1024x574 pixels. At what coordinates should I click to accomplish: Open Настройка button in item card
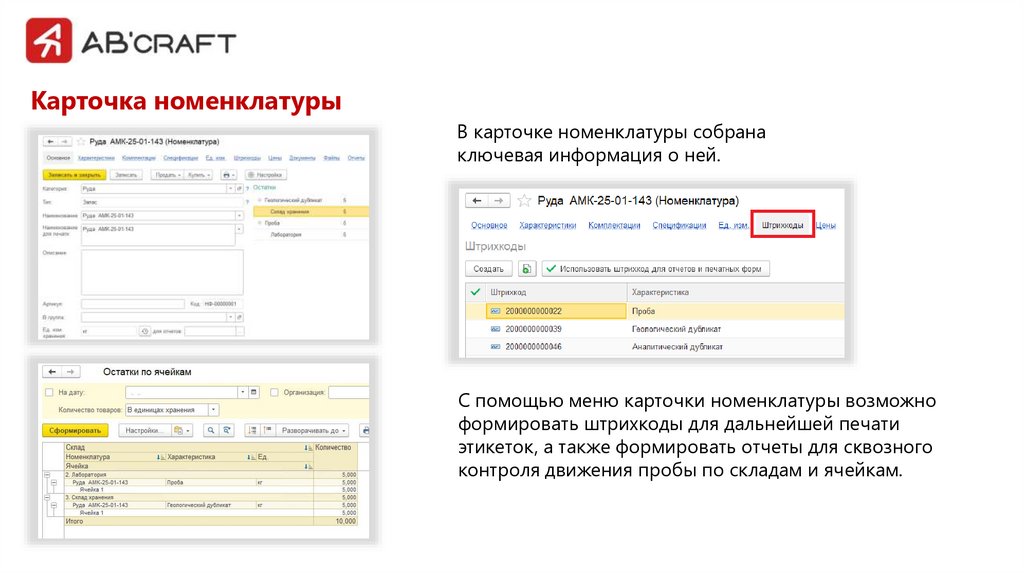pyautogui.click(x=264, y=175)
